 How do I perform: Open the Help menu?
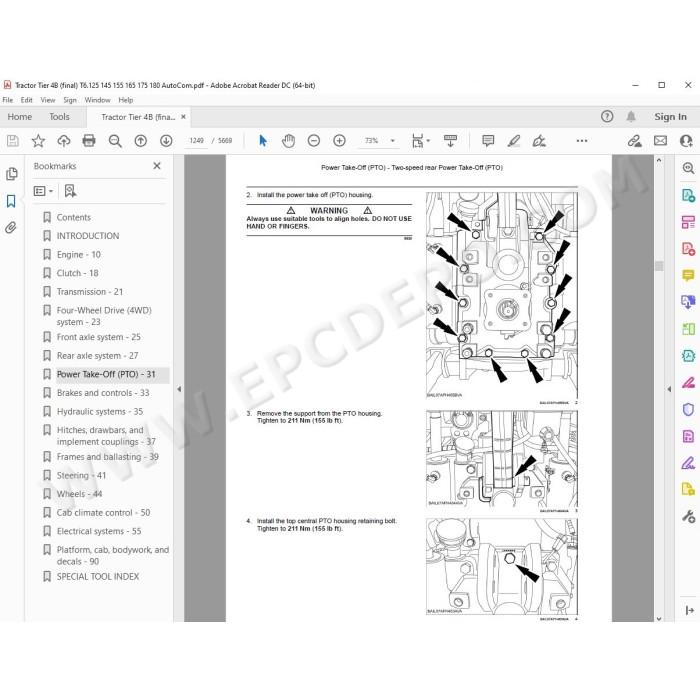125,100
